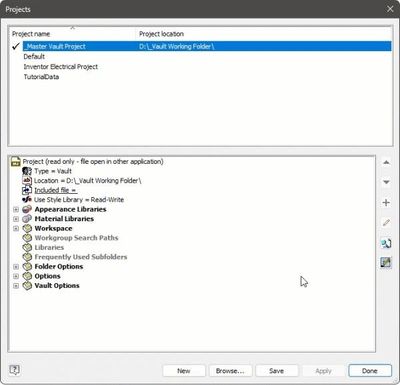This screenshot has height=385, width=400.
Task: Select the Libraries label
Action: point(49,248)
